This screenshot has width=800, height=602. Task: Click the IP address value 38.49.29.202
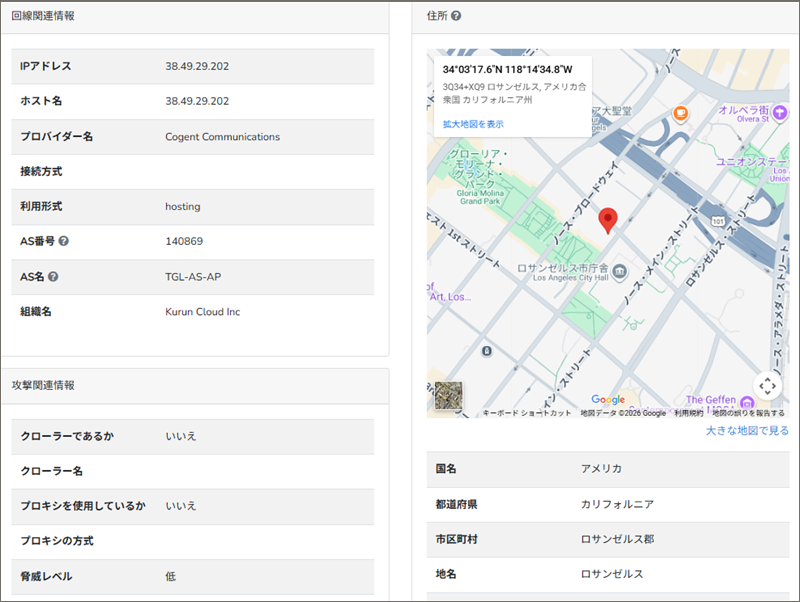point(197,66)
